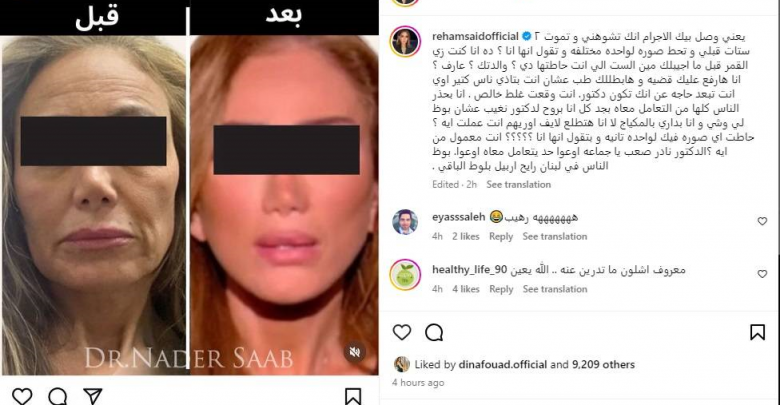
Task: Like healthy_life_90's comment with the small heart
Action: click(762, 274)
